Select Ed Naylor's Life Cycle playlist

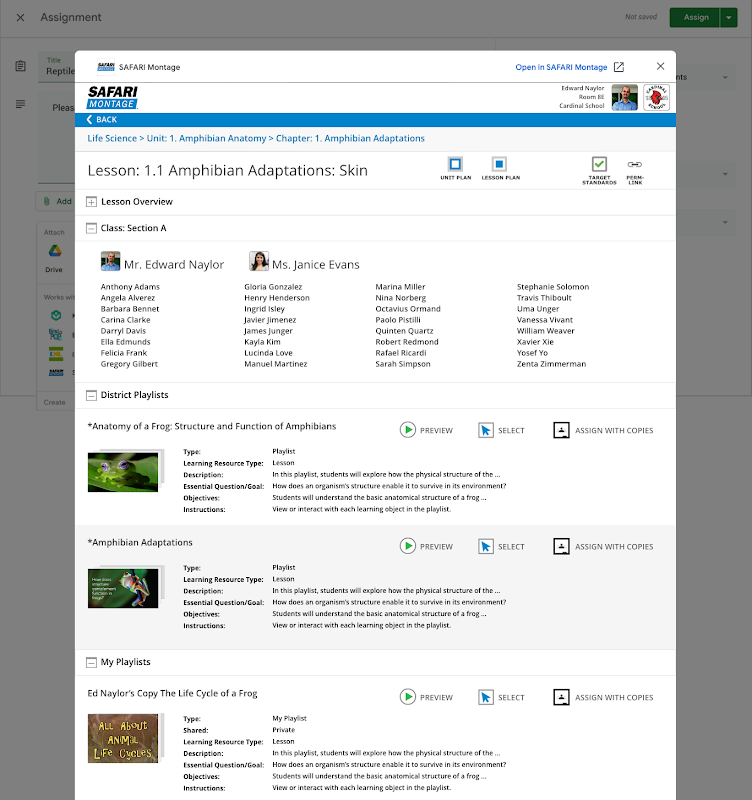501,697
